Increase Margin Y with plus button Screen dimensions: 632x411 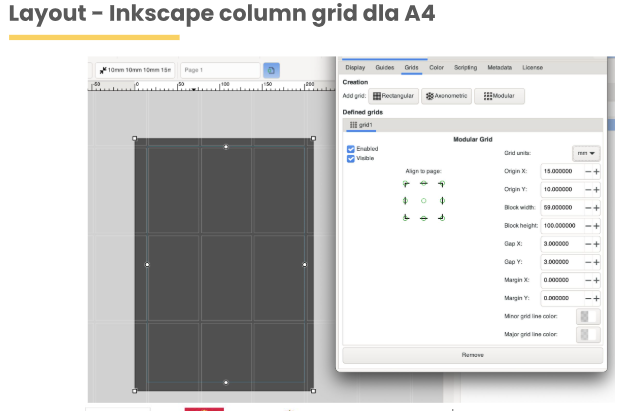(597, 299)
